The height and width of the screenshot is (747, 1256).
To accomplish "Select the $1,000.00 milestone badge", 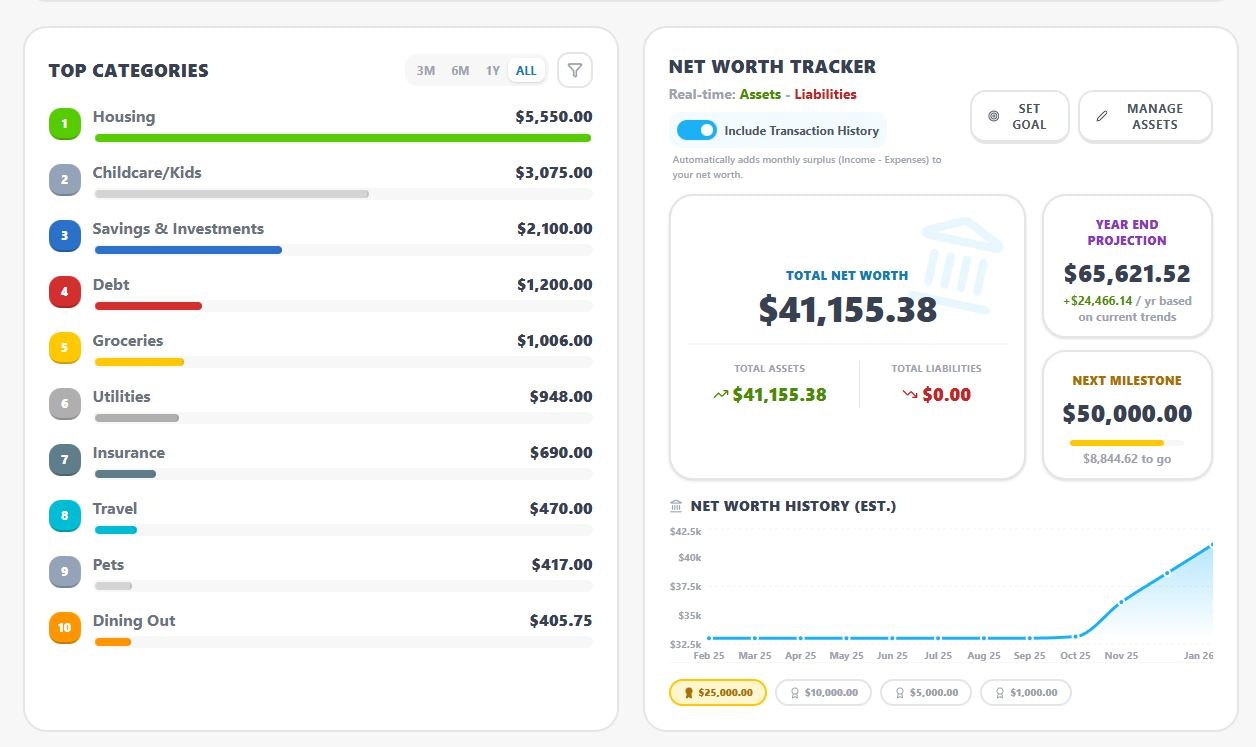I will point(1025,692).
